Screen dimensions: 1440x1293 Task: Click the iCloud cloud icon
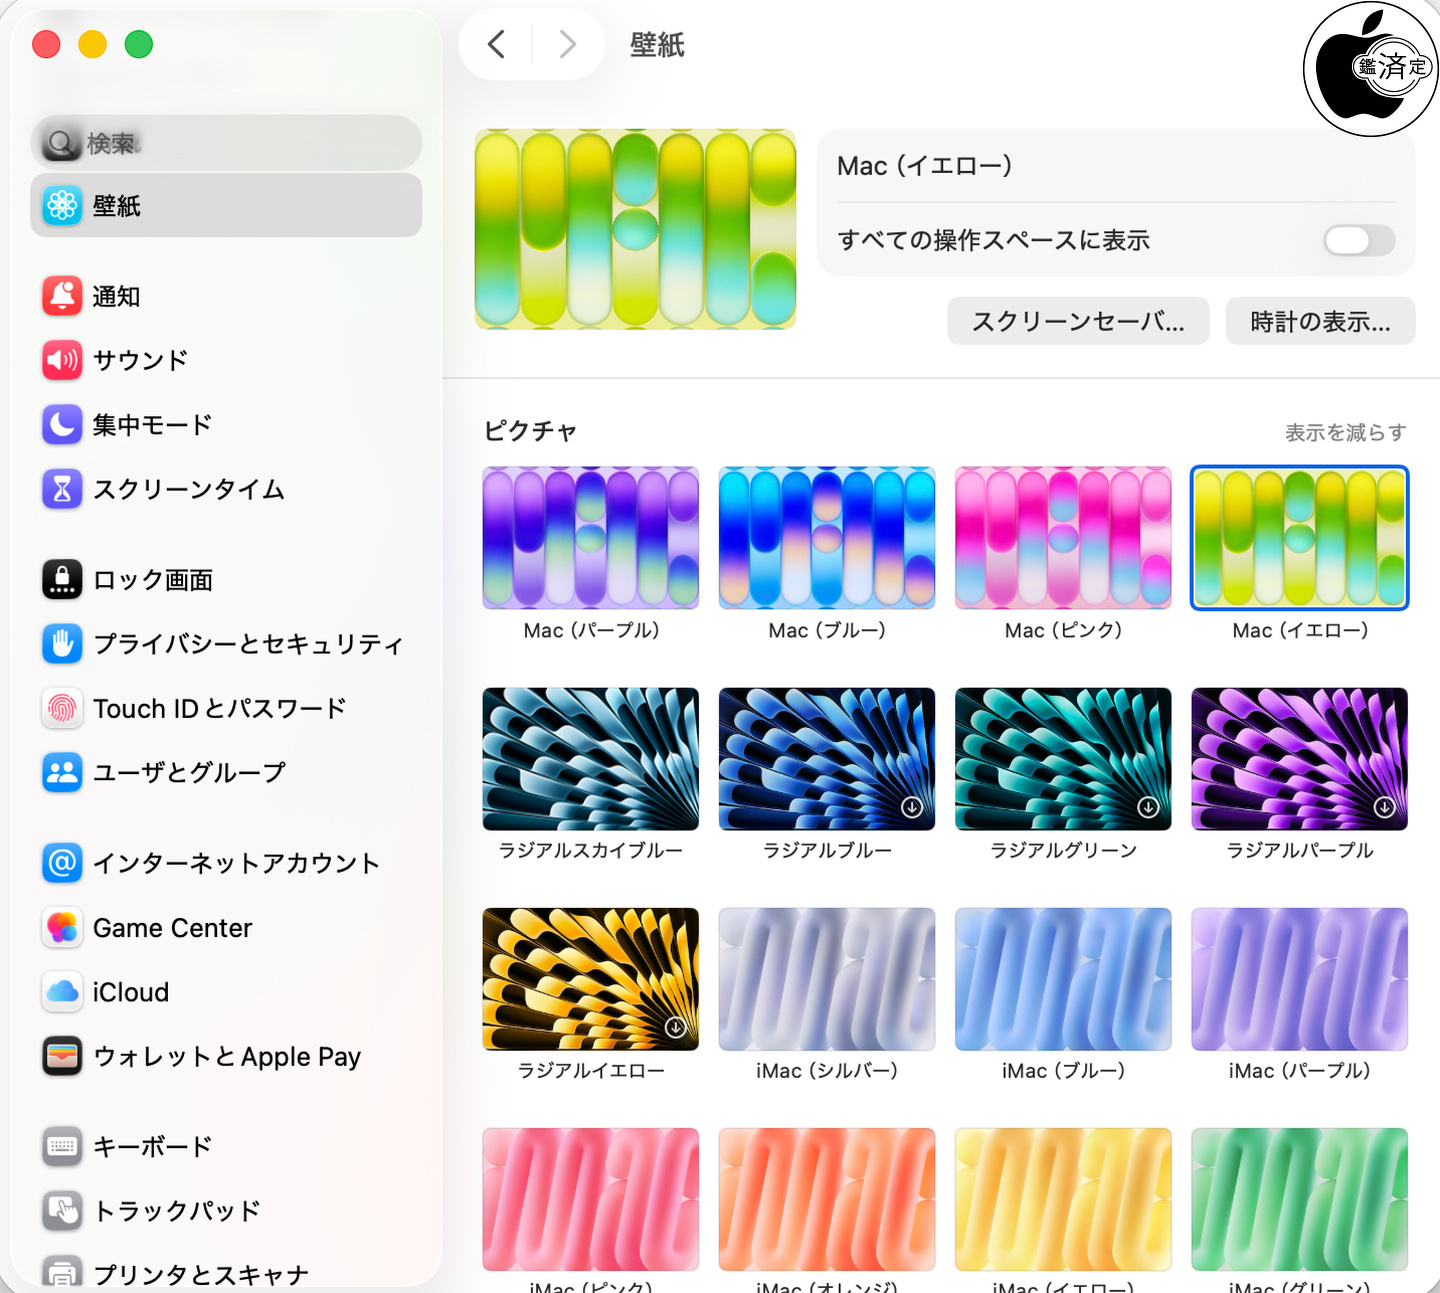(x=62, y=992)
